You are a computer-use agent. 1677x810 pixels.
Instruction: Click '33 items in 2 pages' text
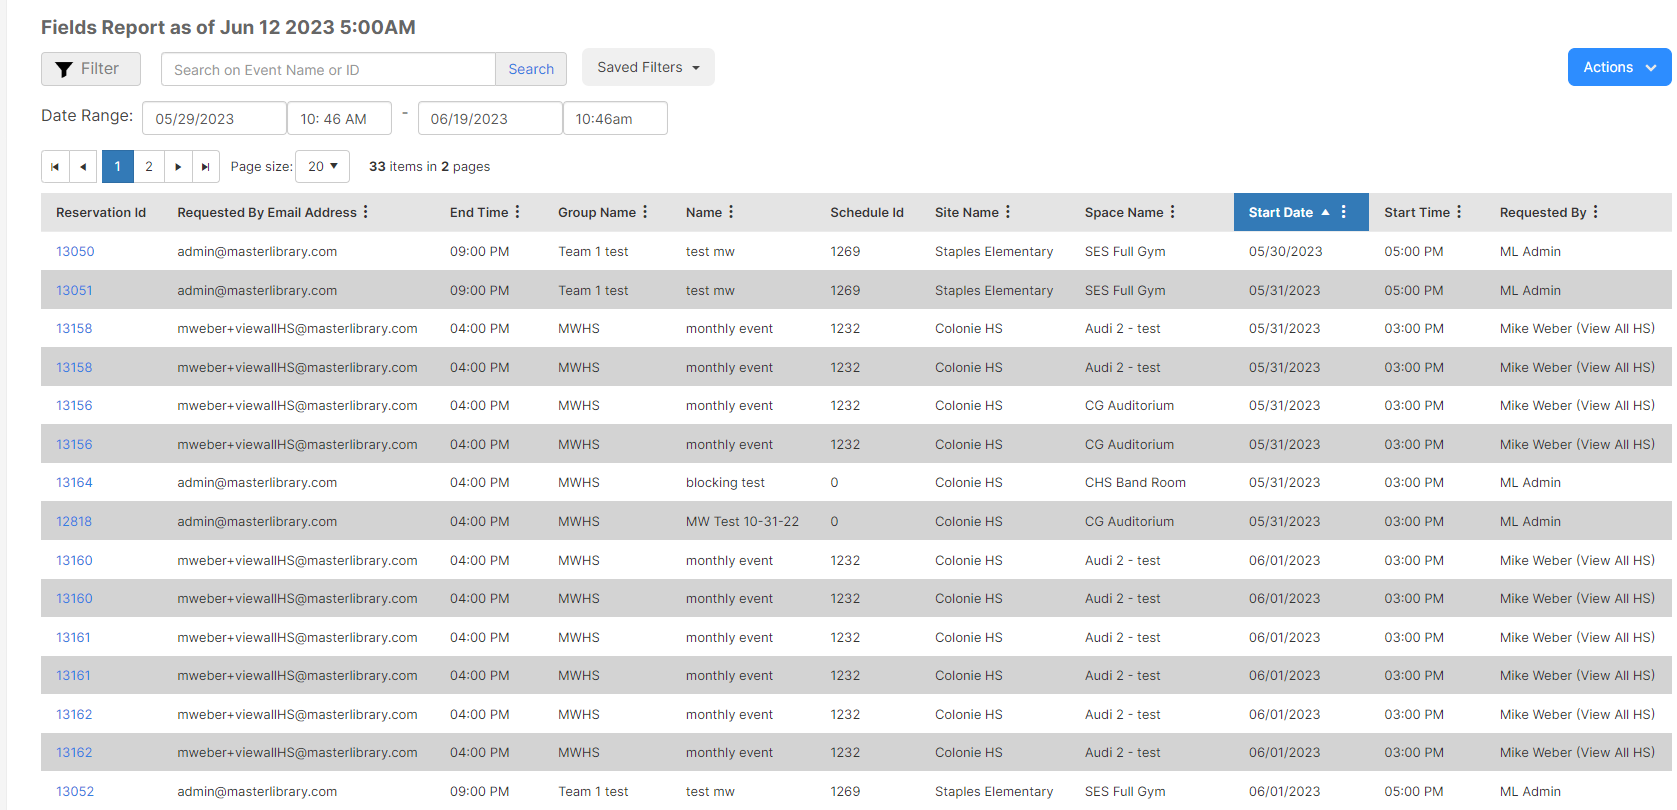point(429,167)
